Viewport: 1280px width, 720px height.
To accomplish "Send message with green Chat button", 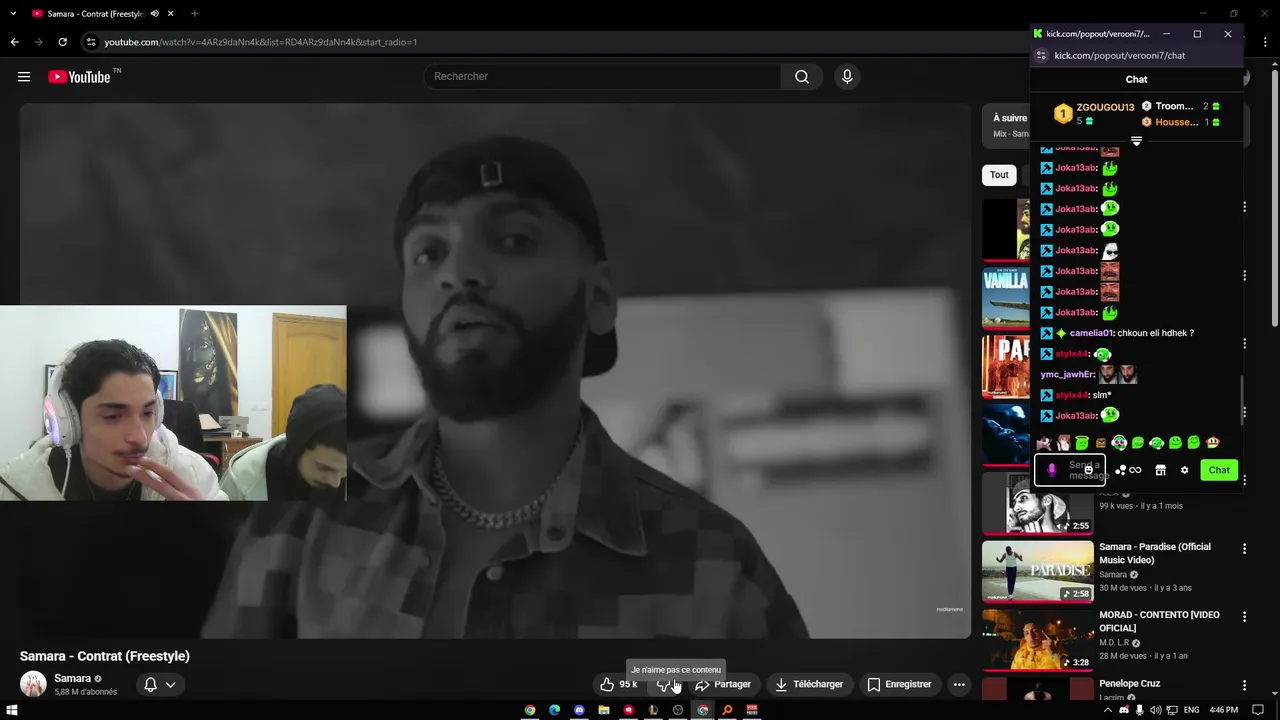I will (x=1219, y=470).
